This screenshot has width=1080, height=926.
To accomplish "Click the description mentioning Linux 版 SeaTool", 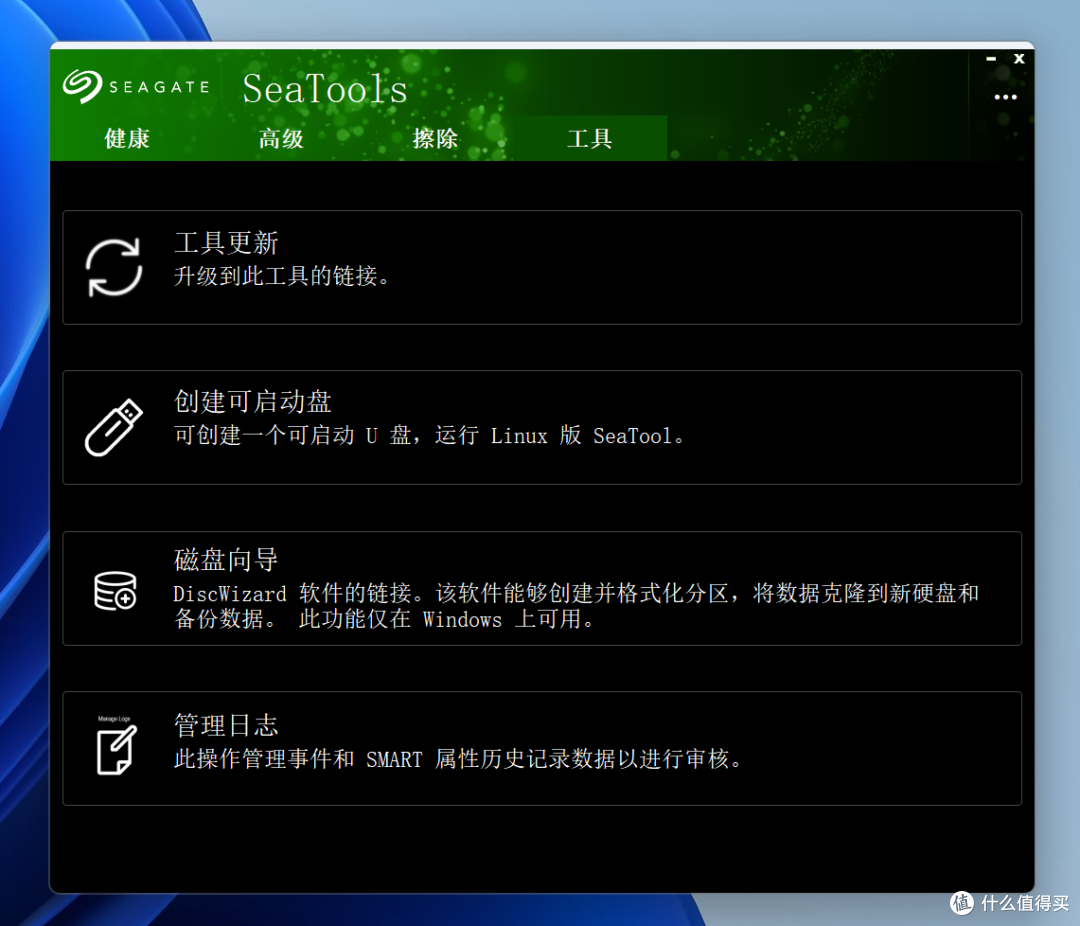I will [429, 435].
